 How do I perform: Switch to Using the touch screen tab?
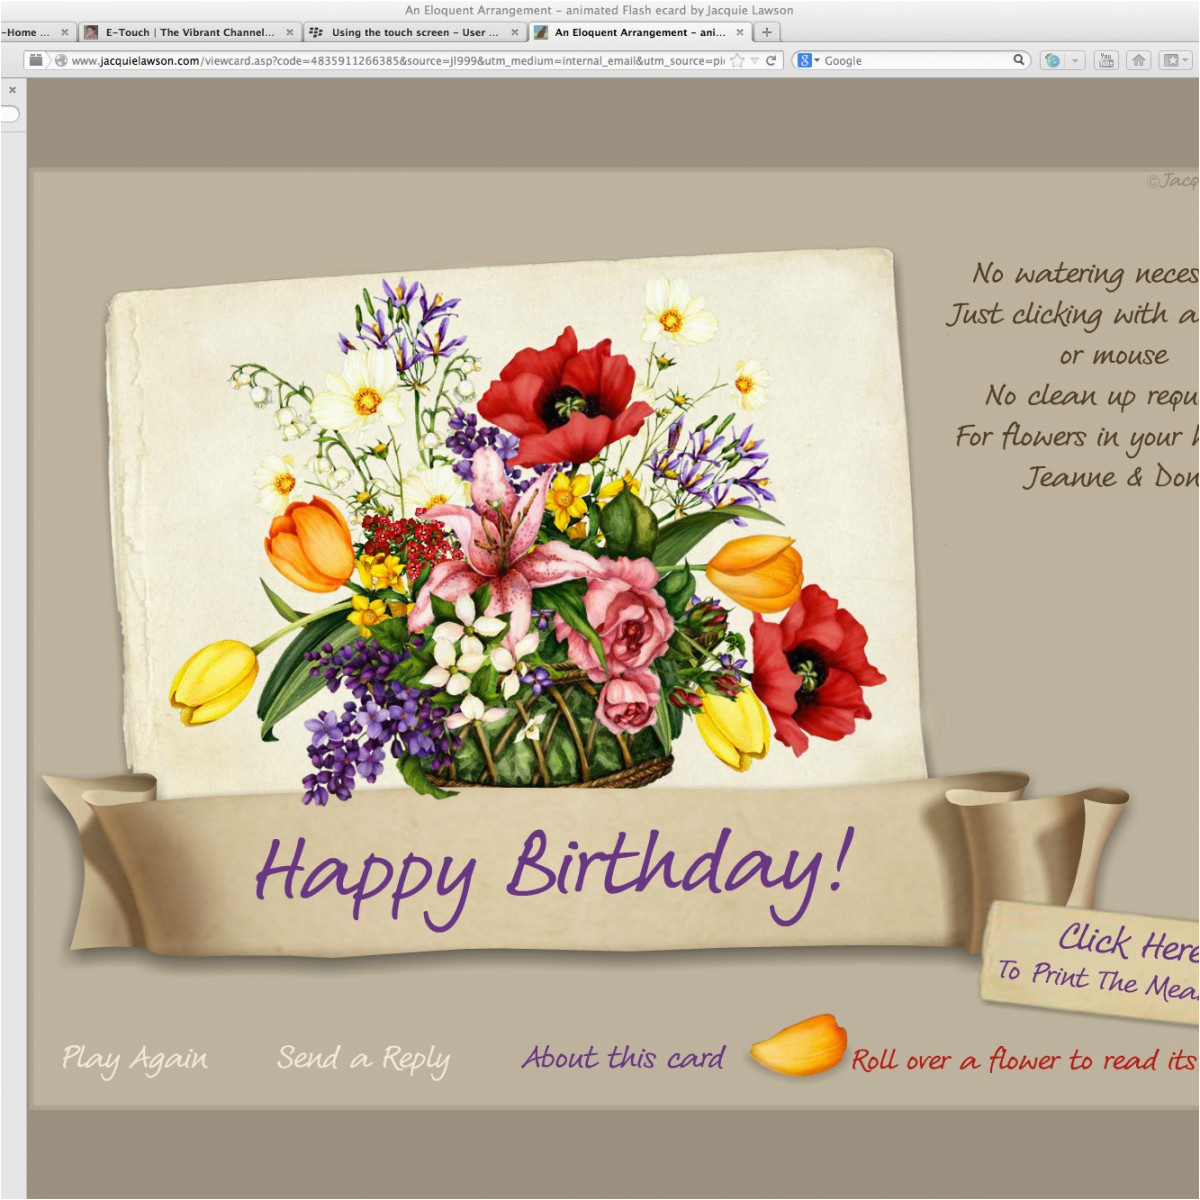pyautogui.click(x=414, y=32)
